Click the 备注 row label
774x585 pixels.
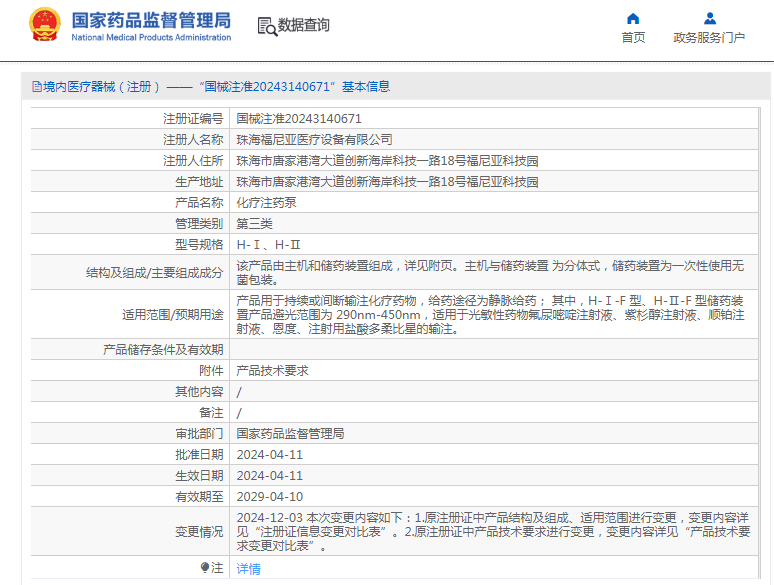[x=211, y=413]
